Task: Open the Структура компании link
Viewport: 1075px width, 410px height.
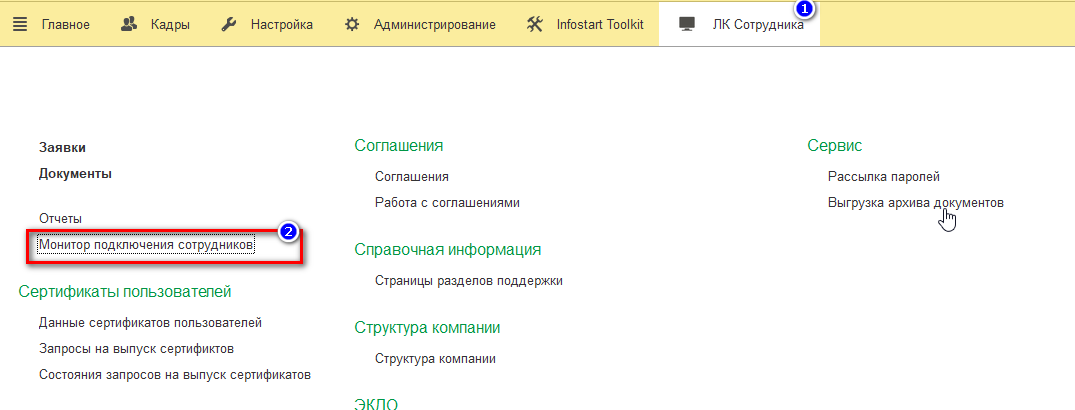Action: tap(435, 359)
